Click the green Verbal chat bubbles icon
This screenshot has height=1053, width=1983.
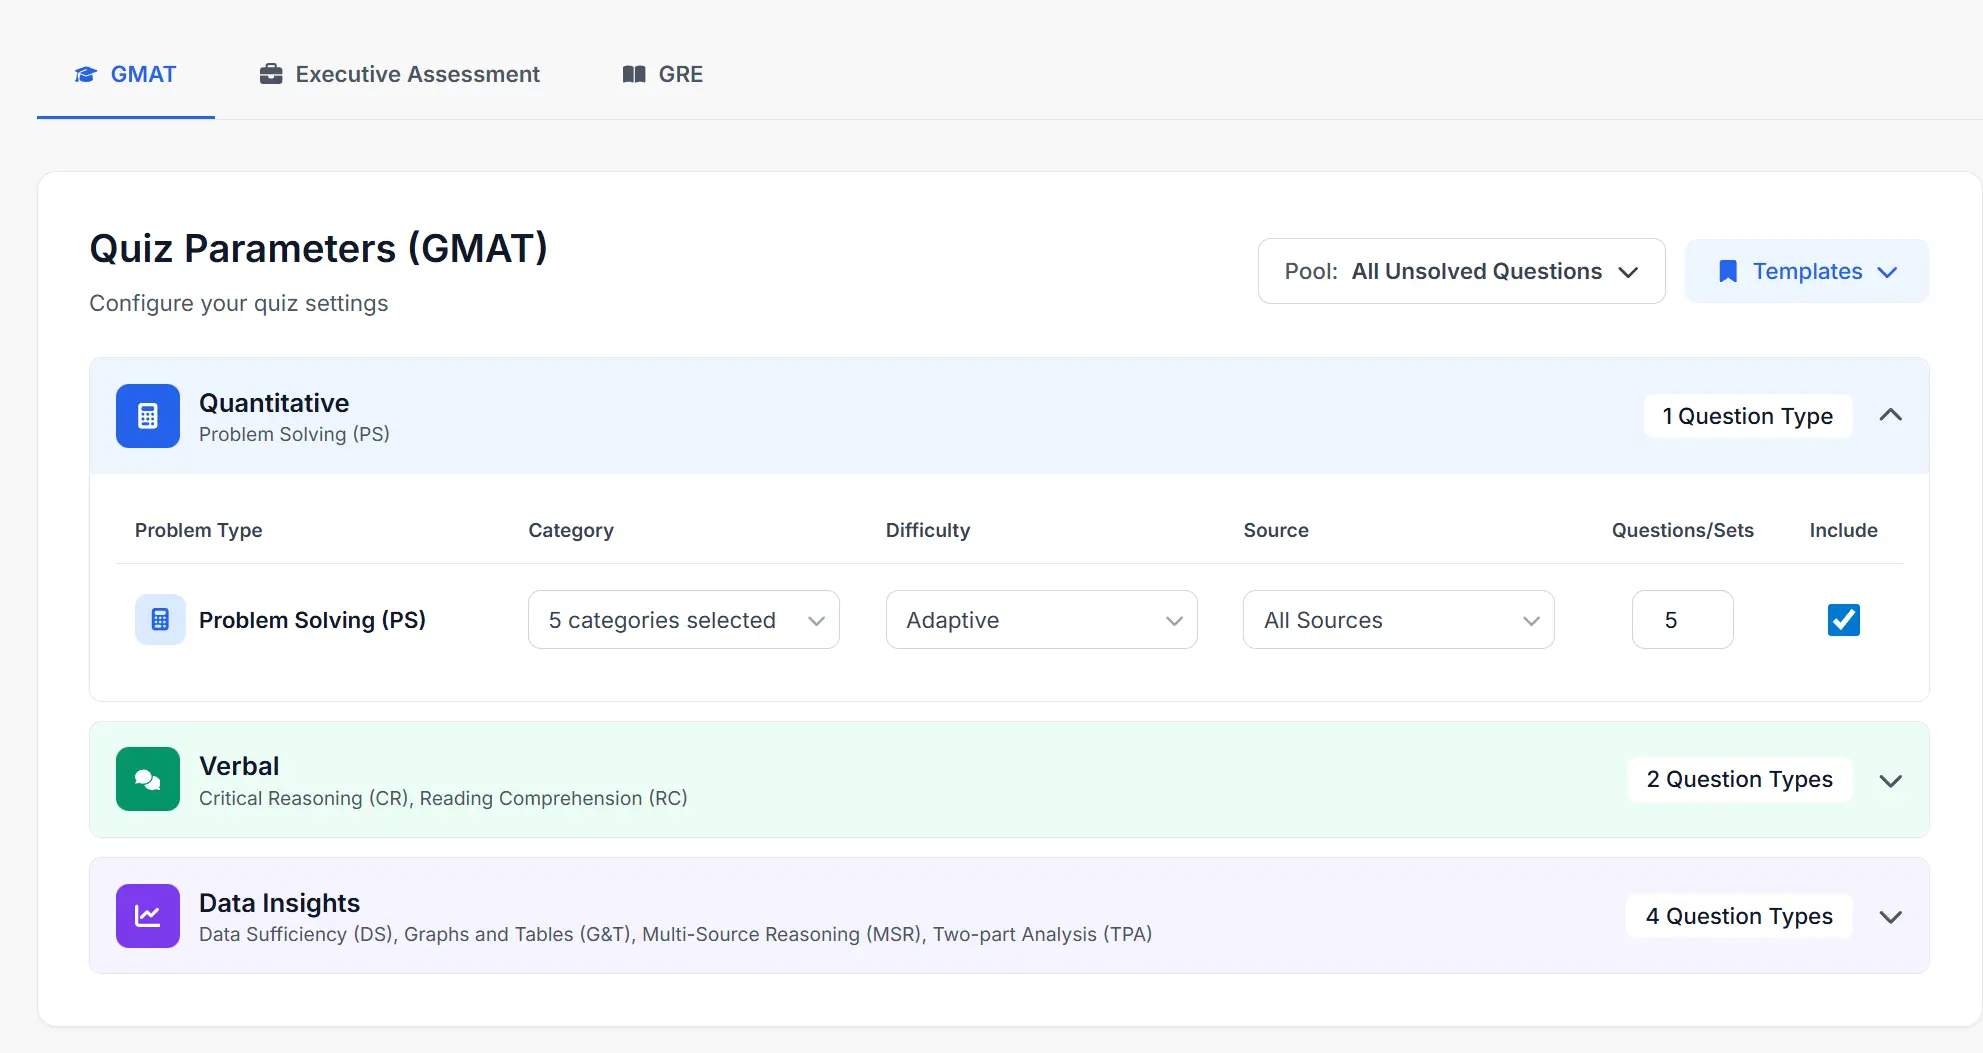click(148, 779)
